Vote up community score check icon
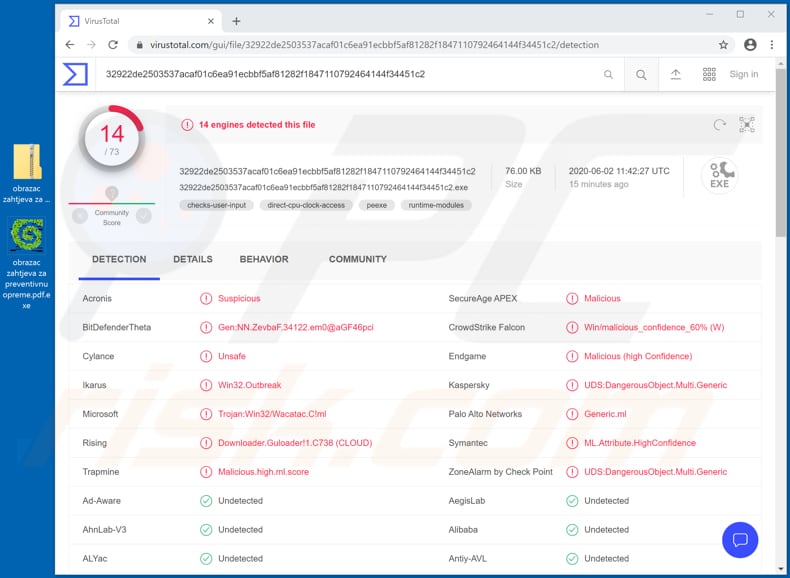Screen dimensions: 790x578 coord(144,216)
